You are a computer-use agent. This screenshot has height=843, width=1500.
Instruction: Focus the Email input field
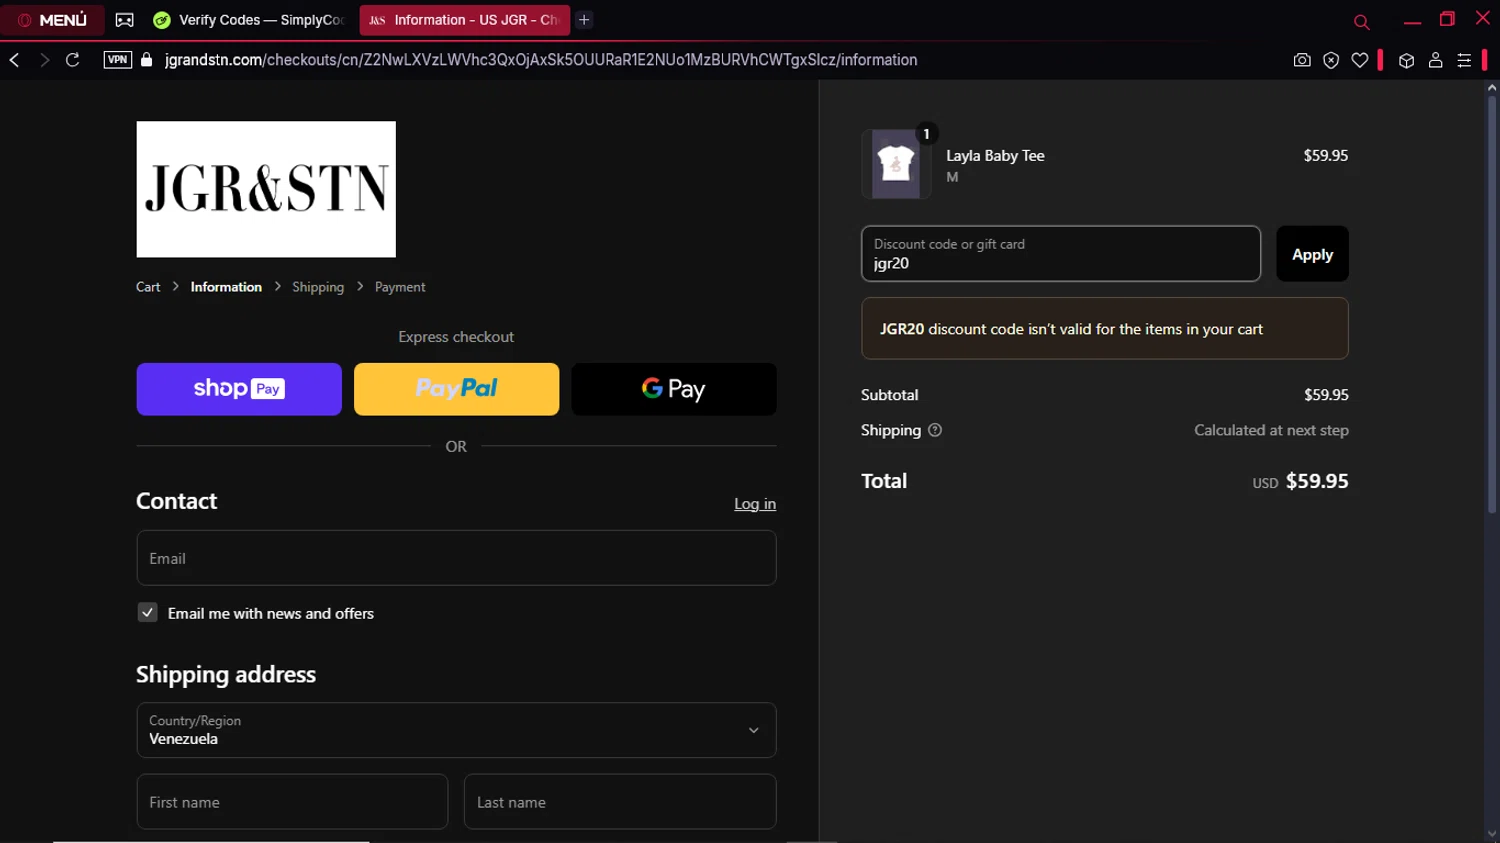coord(456,558)
